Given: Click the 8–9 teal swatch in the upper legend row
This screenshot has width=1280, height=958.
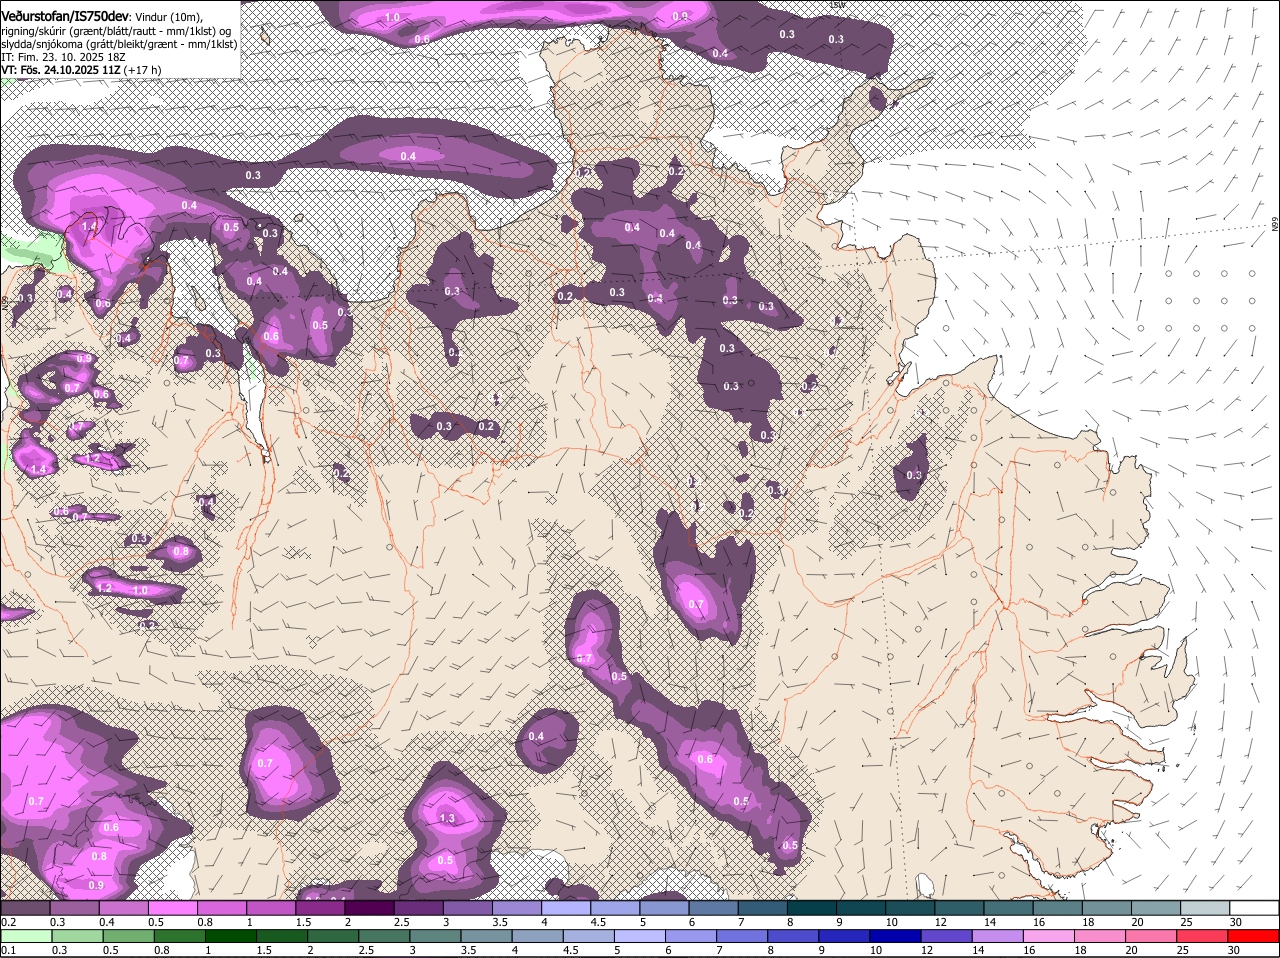Looking at the screenshot, I should pyautogui.click(x=812, y=908).
